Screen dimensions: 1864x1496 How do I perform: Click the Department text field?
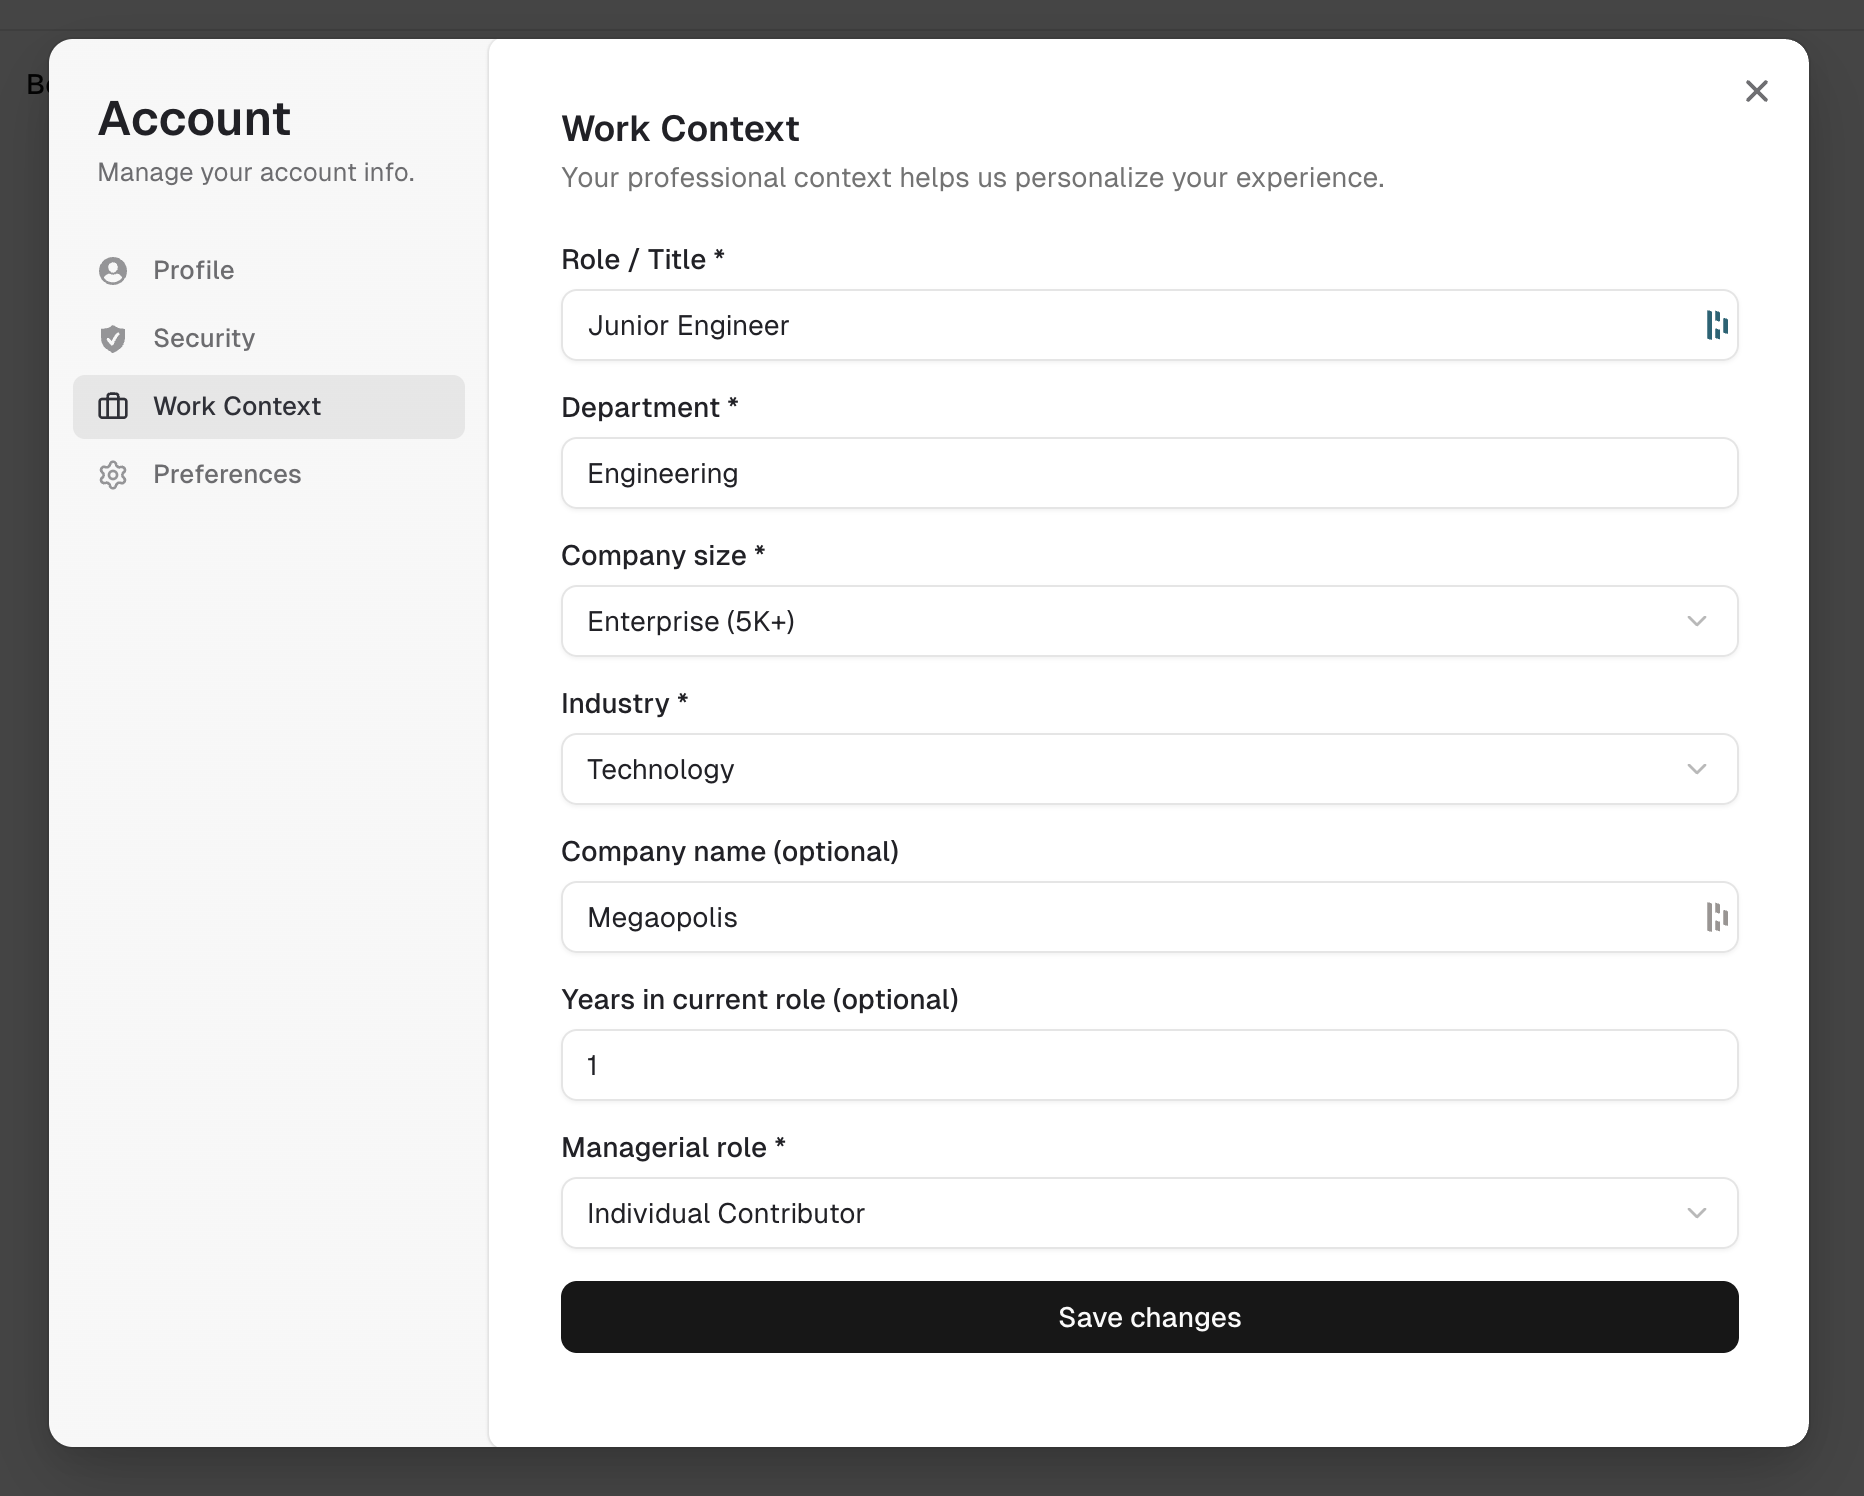1149,473
